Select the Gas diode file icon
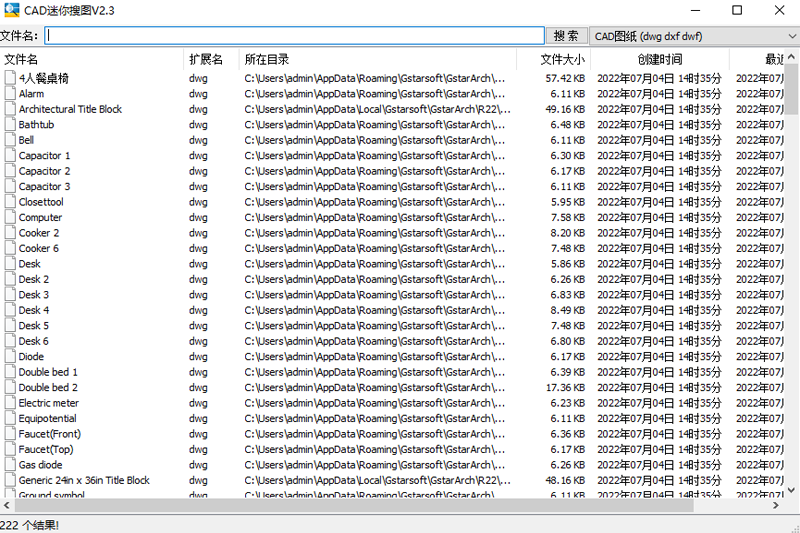Screen dimensions: 800x533 click(x=9, y=465)
